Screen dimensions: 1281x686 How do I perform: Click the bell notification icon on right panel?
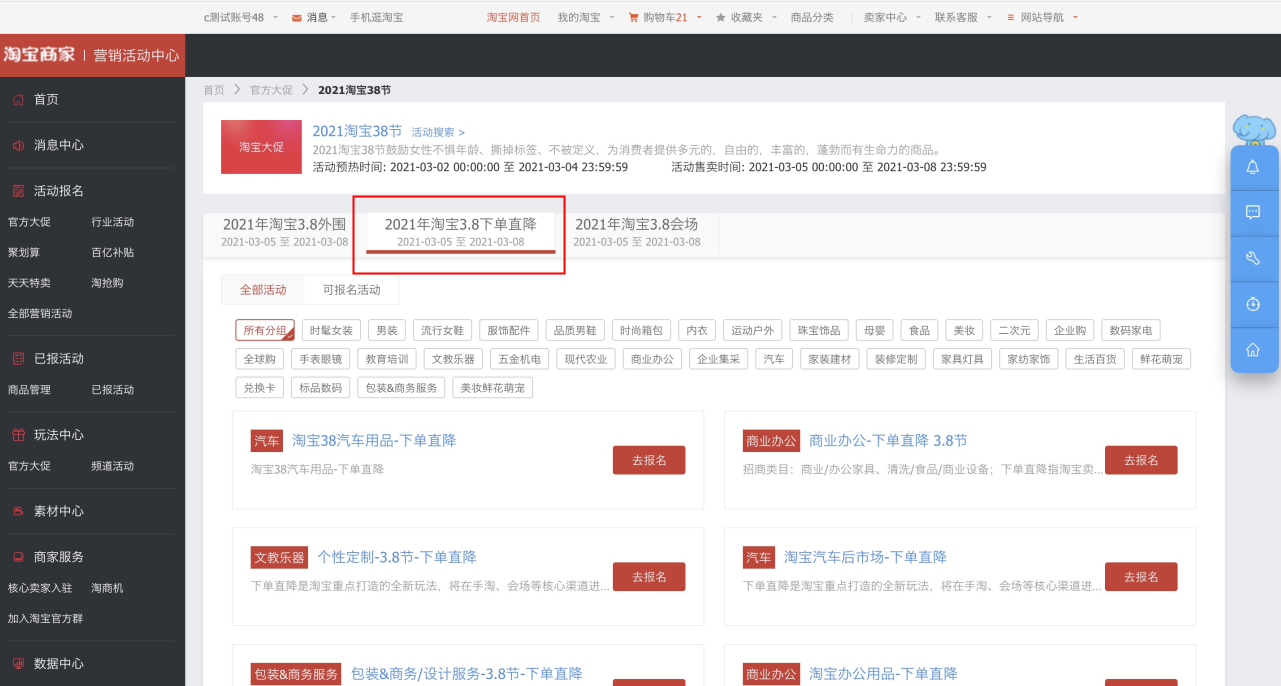(x=1253, y=167)
